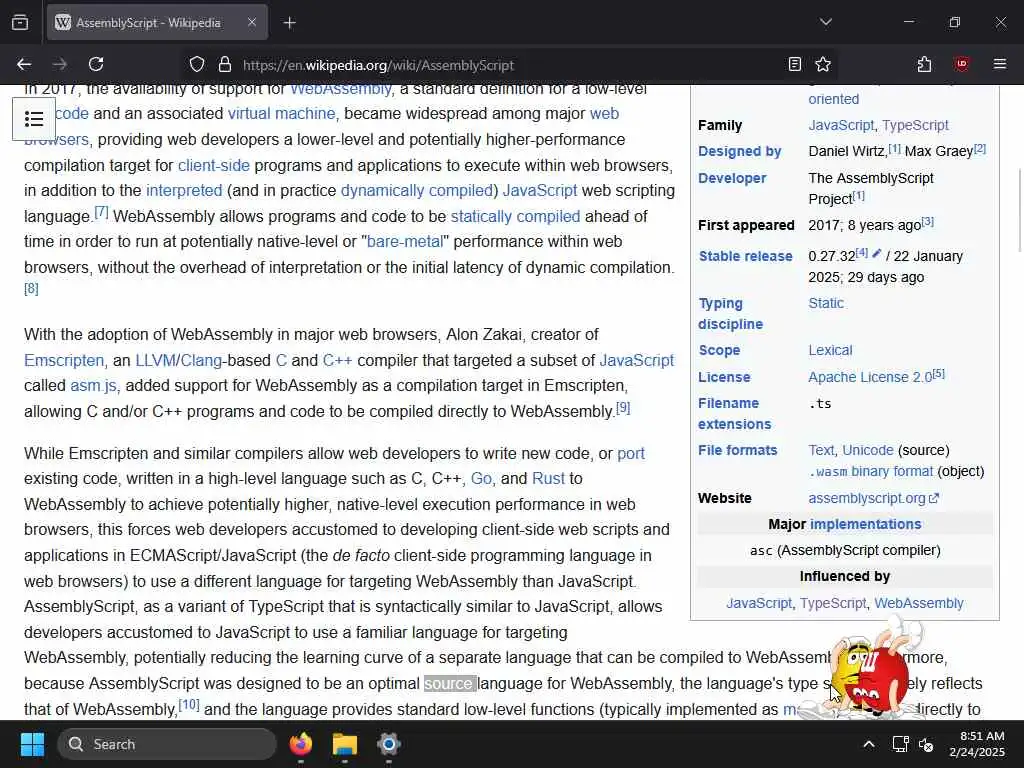The width and height of the screenshot is (1024, 768).
Task: Open the client-side link
Action: 214,165
